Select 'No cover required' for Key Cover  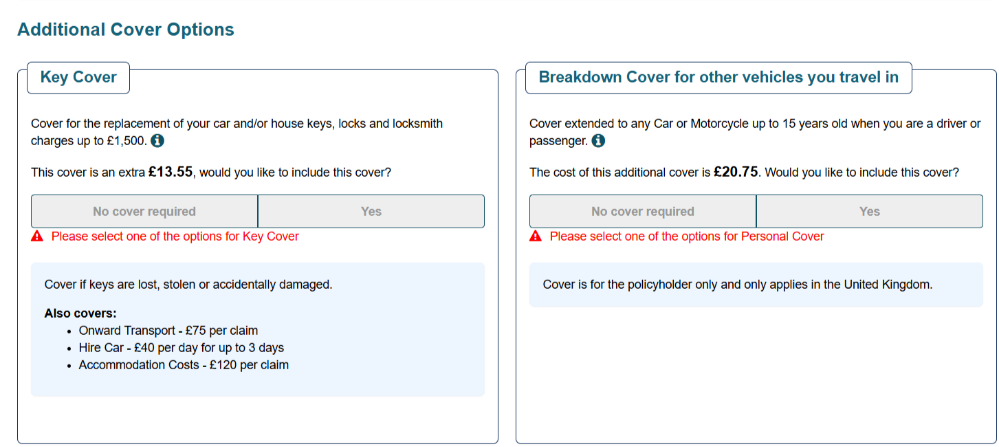(145, 211)
